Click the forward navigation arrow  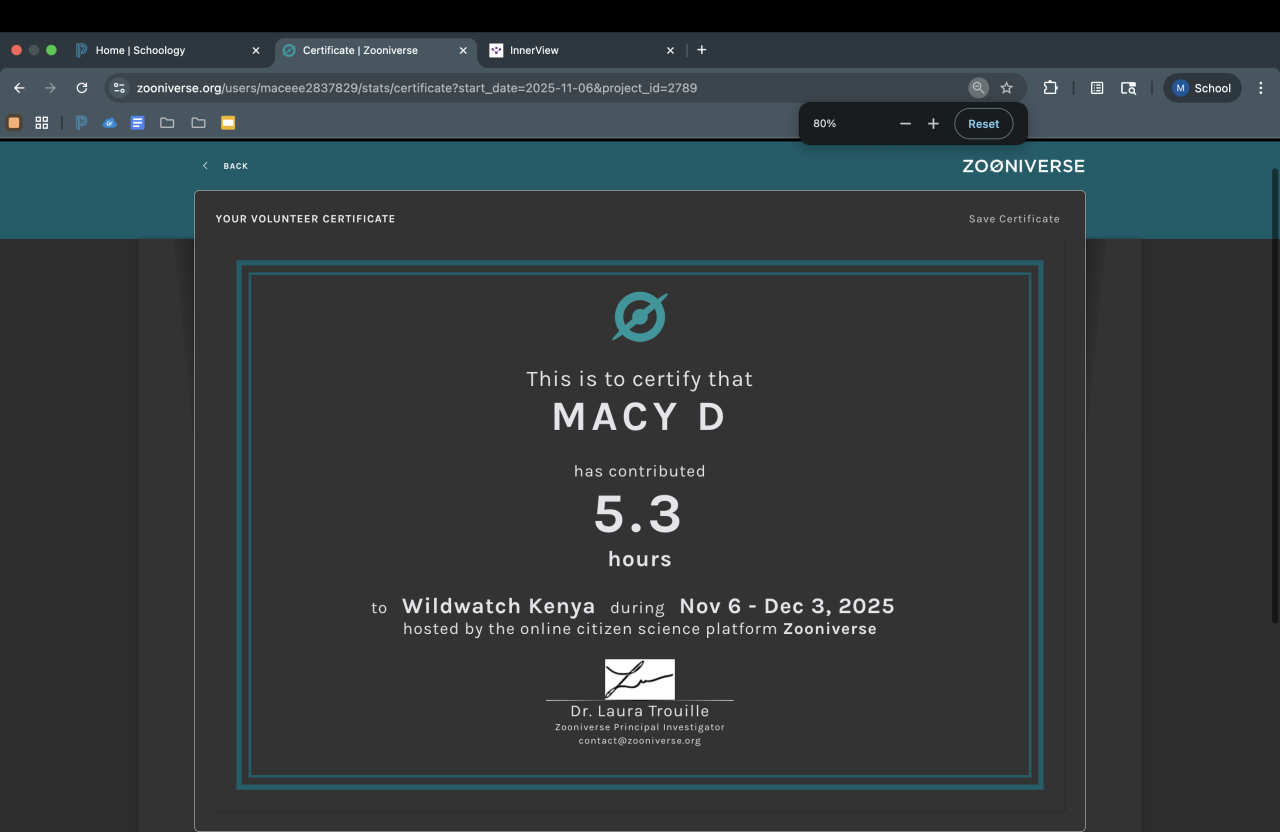click(x=50, y=88)
